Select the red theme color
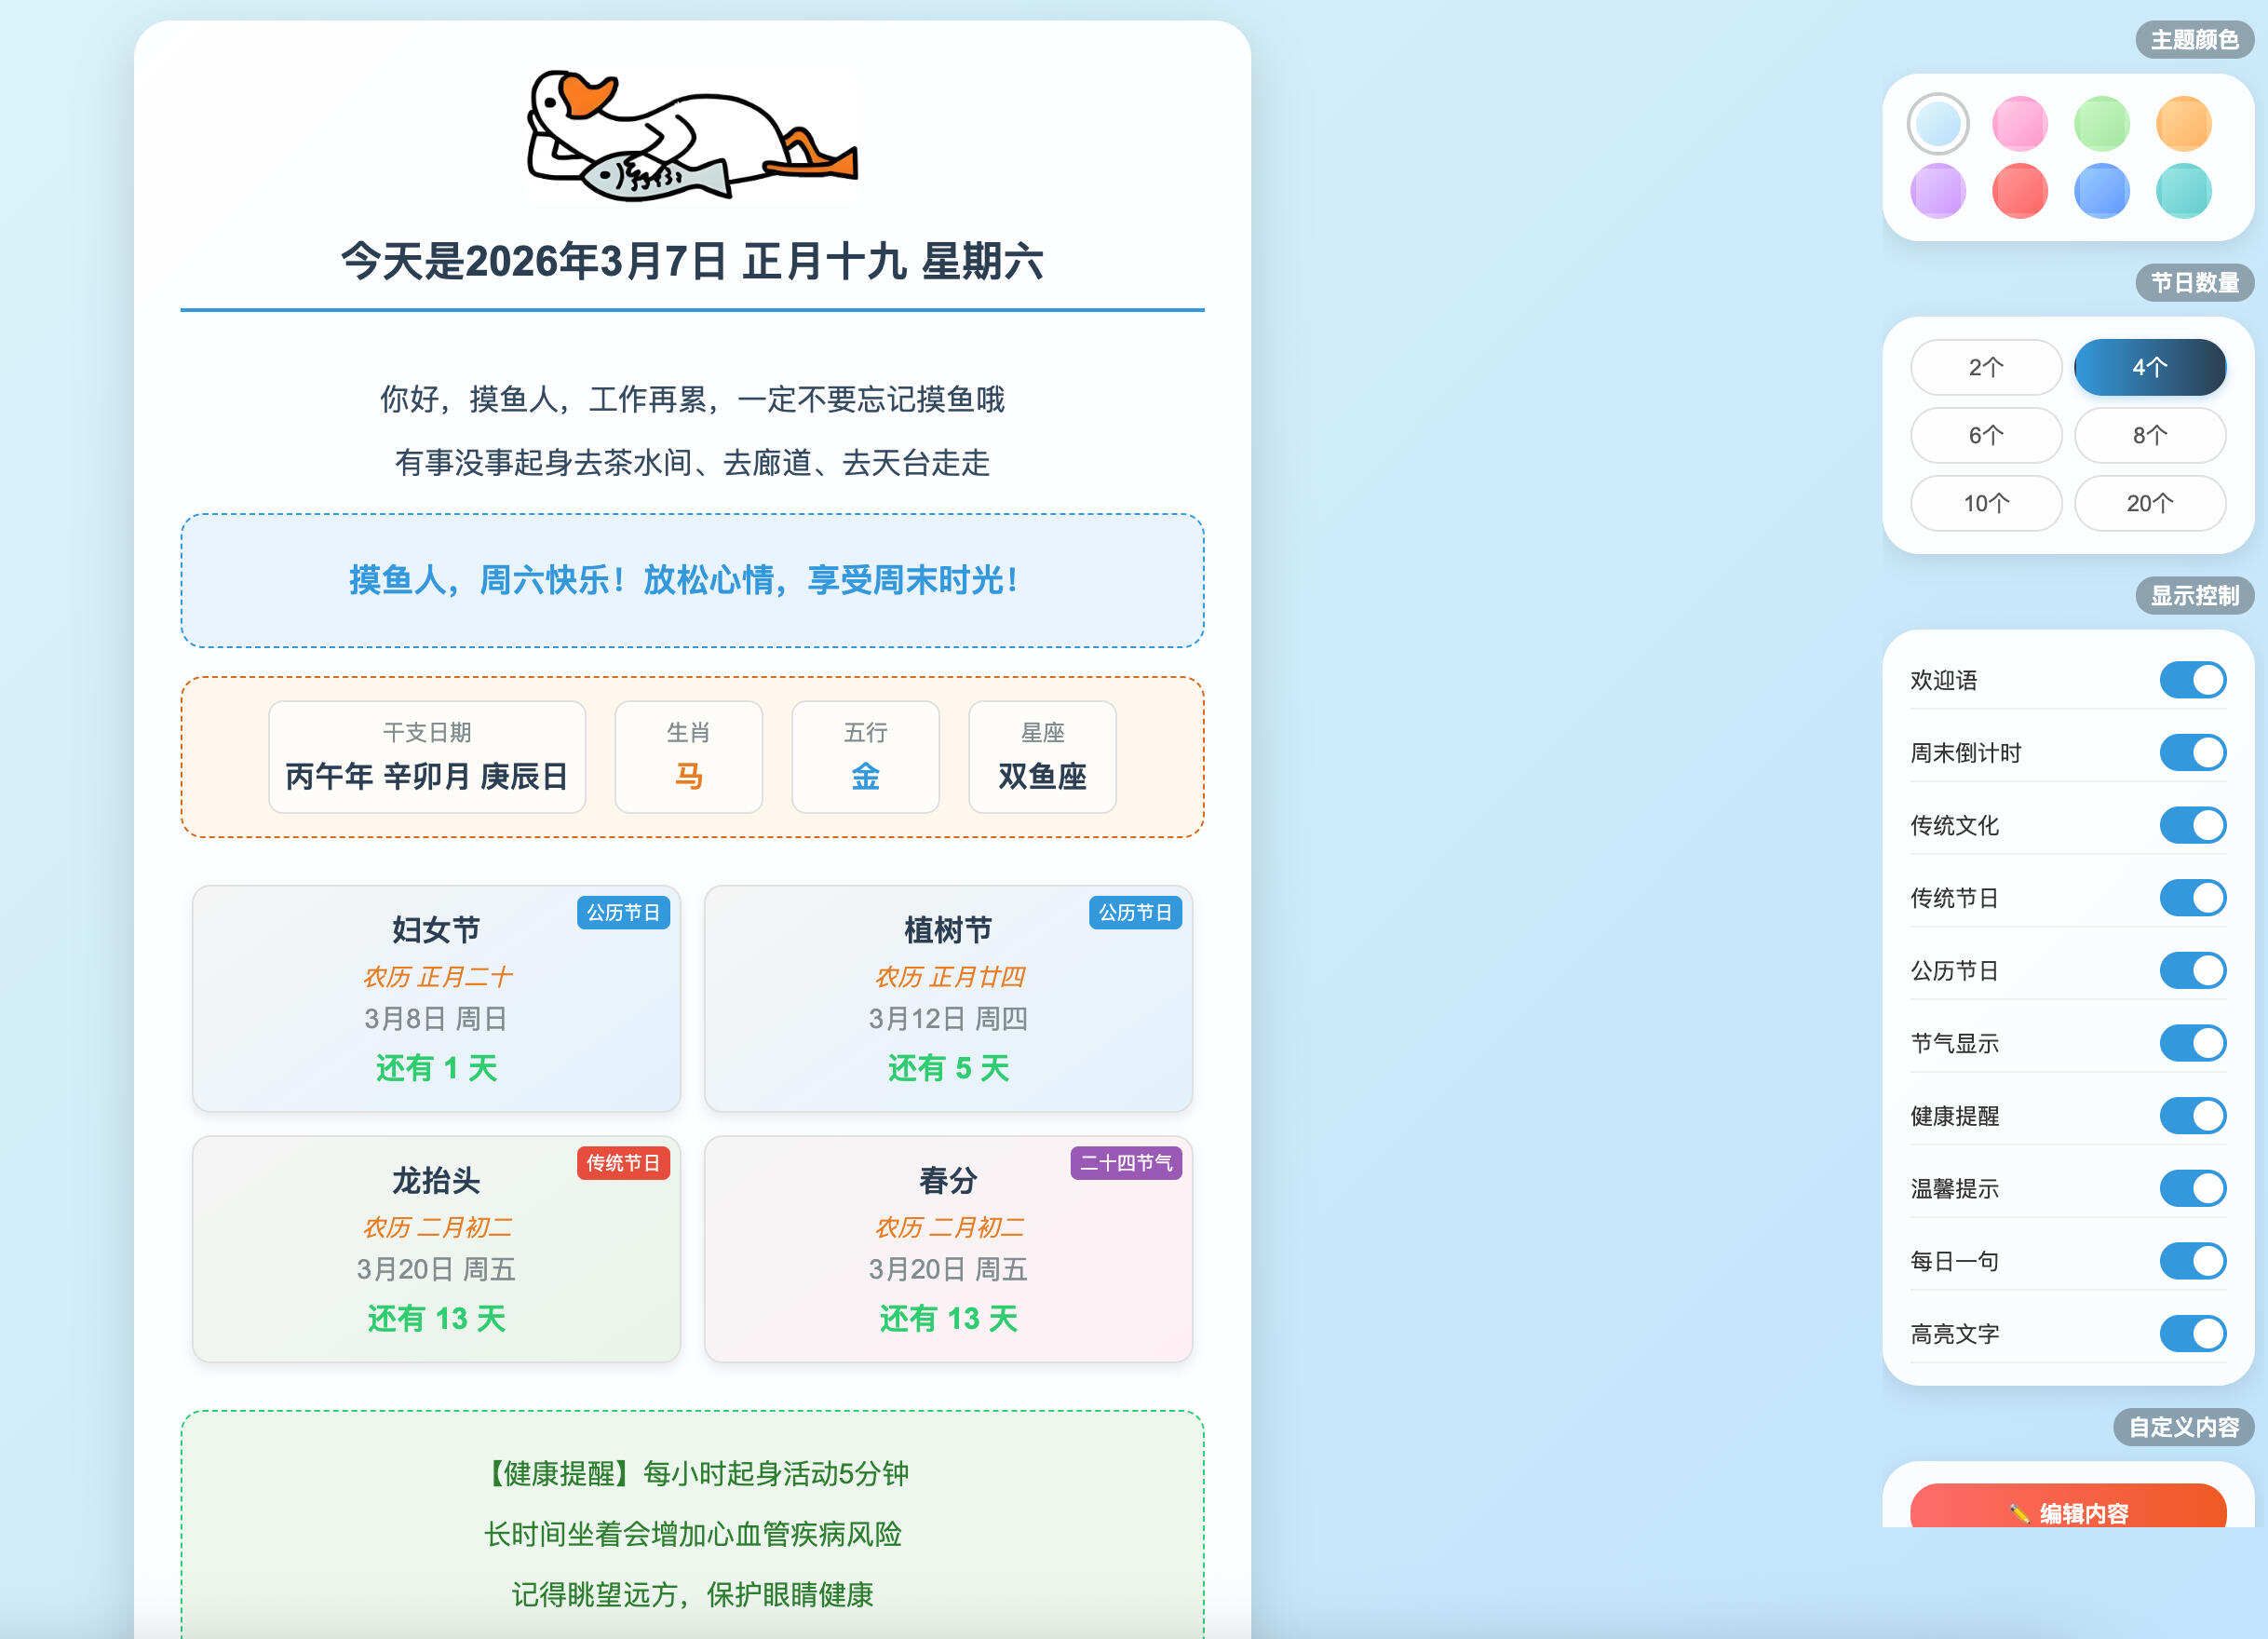 [x=2019, y=190]
